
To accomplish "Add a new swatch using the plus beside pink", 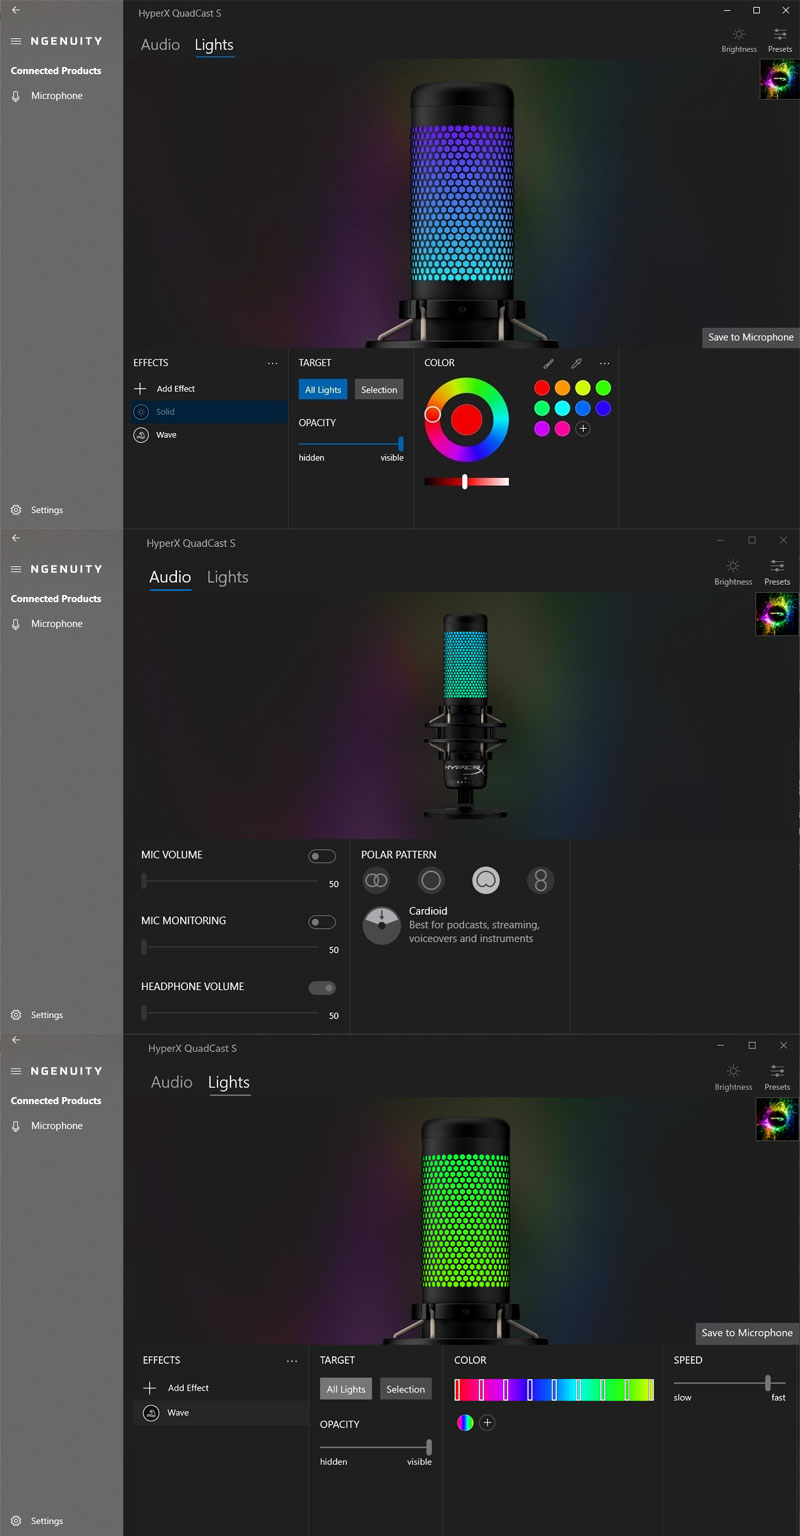I will click(x=583, y=429).
